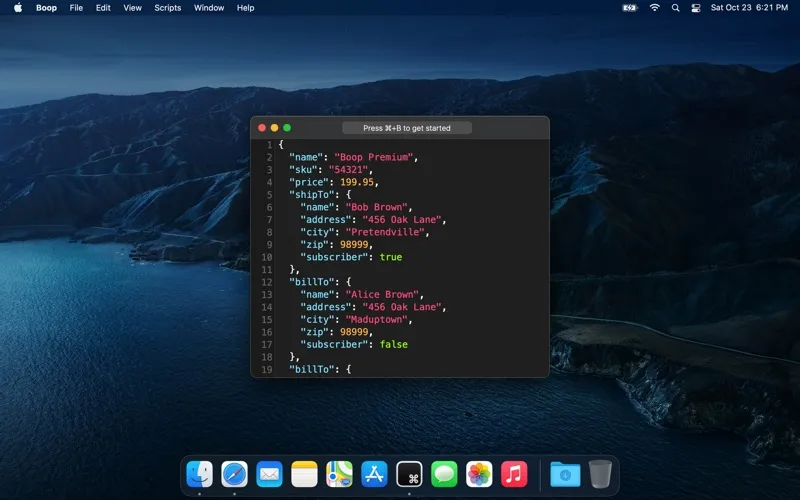Click line number 15 in the gutter
The width and height of the screenshot is (800, 500).
267,319
